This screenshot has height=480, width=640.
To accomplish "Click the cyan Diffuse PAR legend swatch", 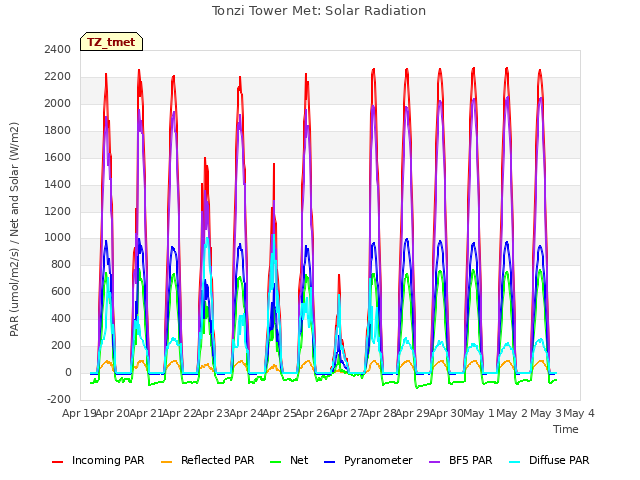I will (x=515, y=462).
